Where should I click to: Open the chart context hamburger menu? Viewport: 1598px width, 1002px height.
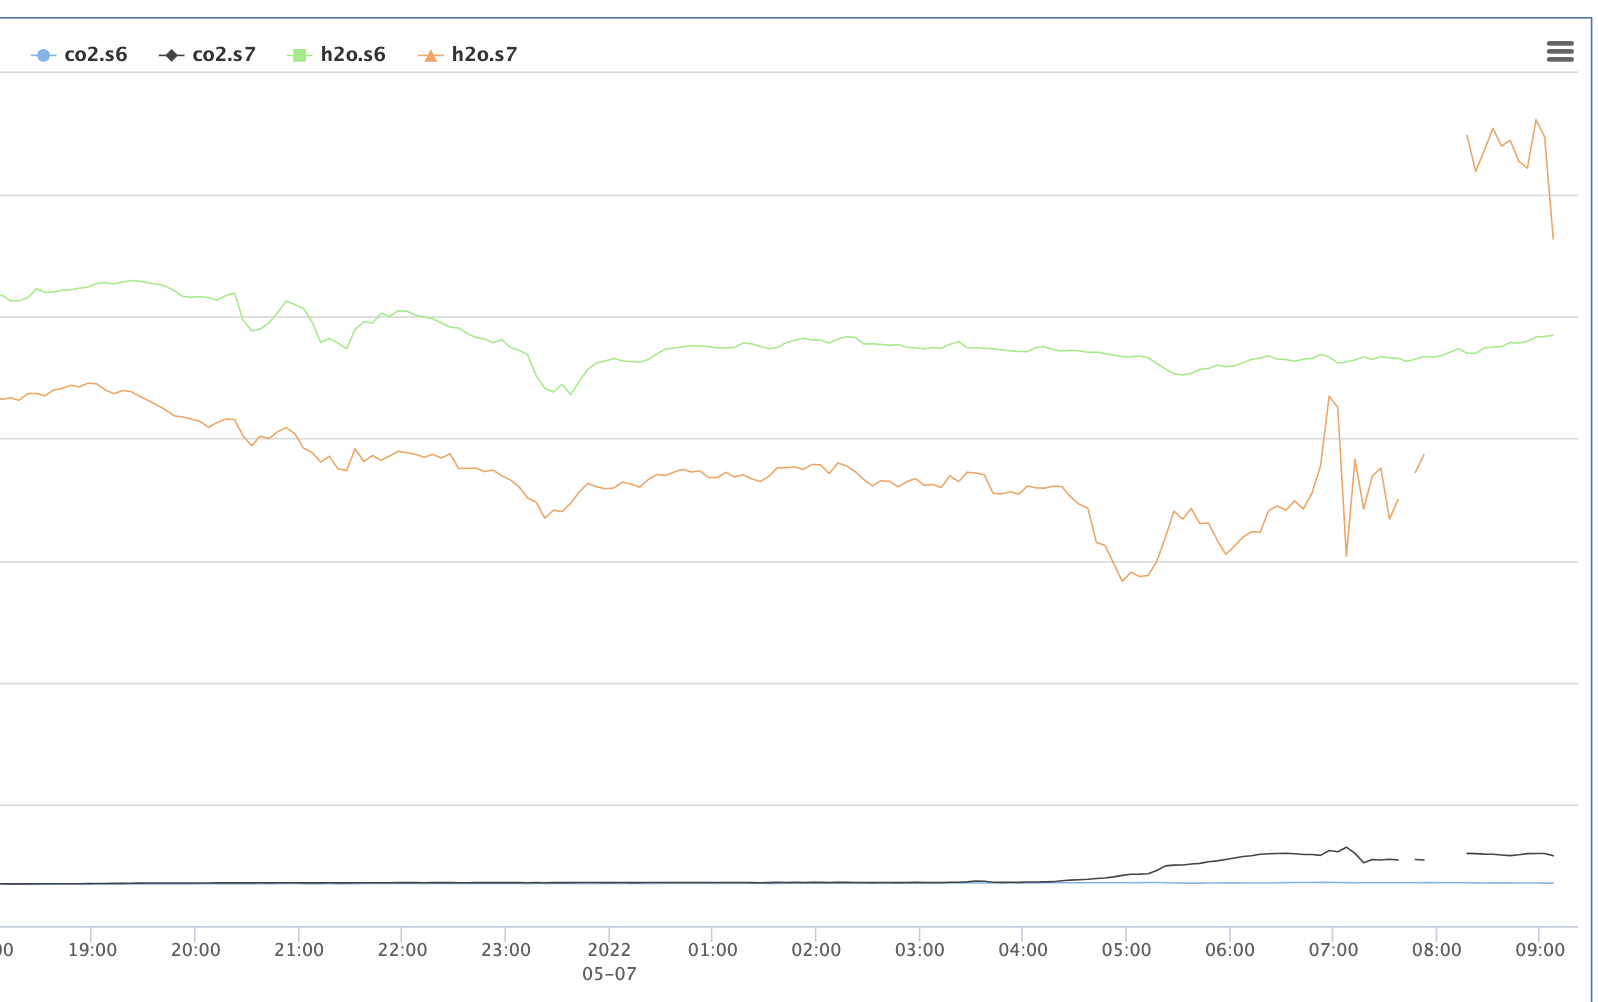tap(1559, 52)
